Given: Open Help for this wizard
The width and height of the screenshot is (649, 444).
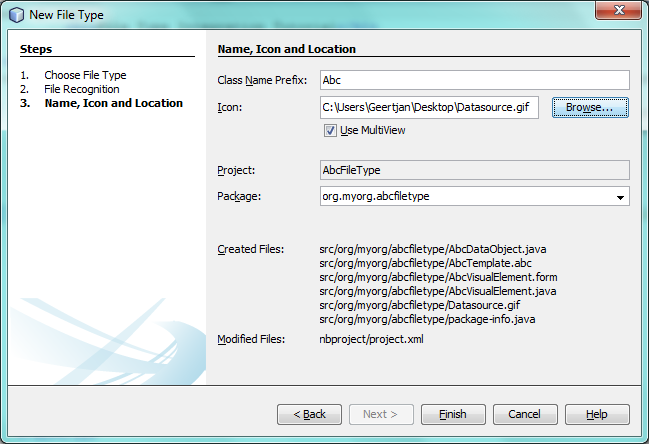Looking at the screenshot, I should click(x=596, y=414).
